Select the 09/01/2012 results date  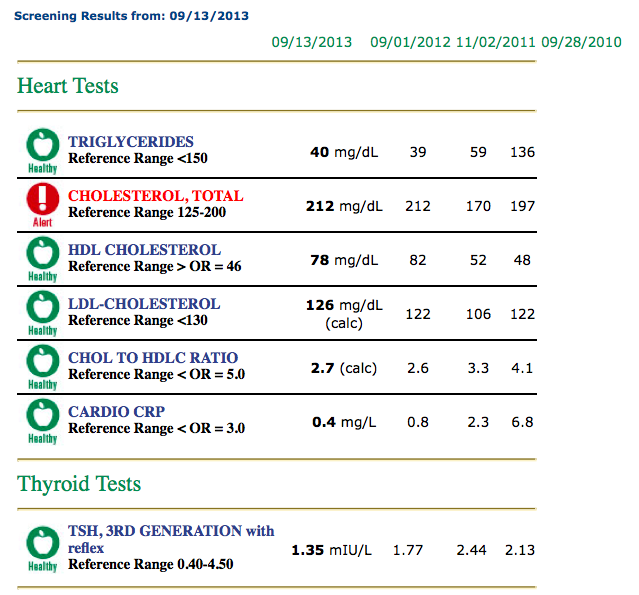tap(410, 42)
